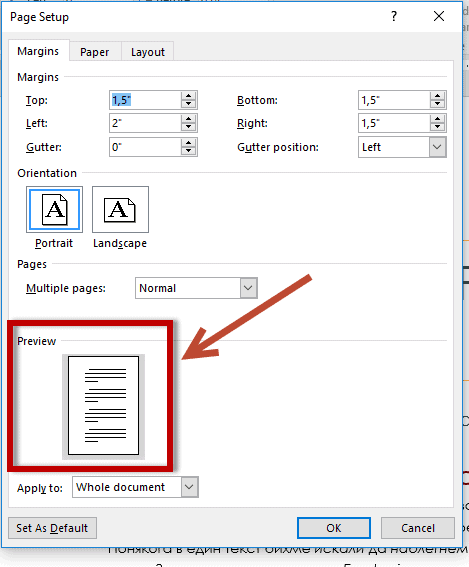Decrease Left margin with down arrow
The image size is (469, 567).
coord(188,127)
